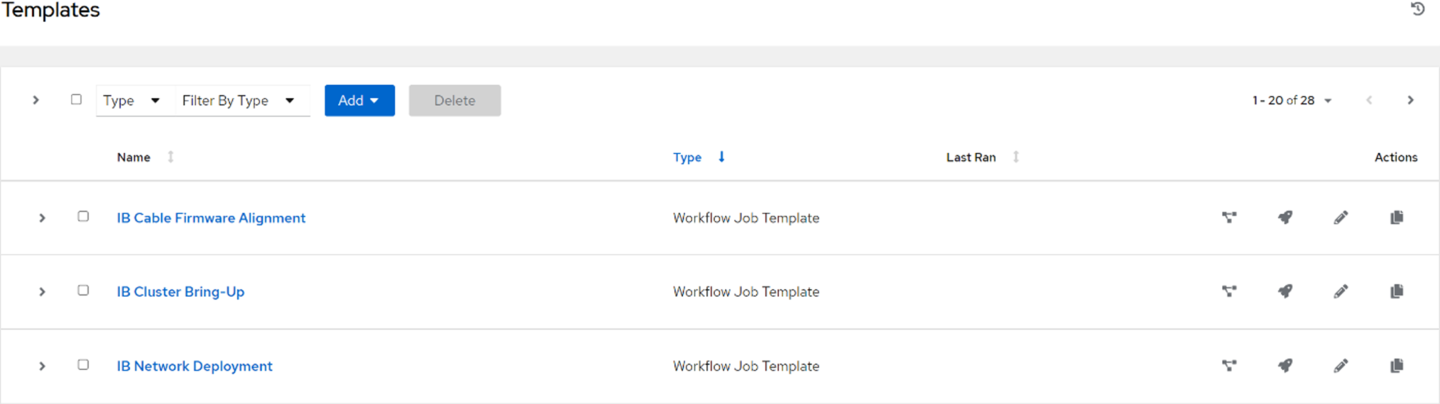Tick the IB Cluster Bring-Up row checkbox
Image resolution: width=1440 pixels, height=404 pixels.
(x=83, y=291)
